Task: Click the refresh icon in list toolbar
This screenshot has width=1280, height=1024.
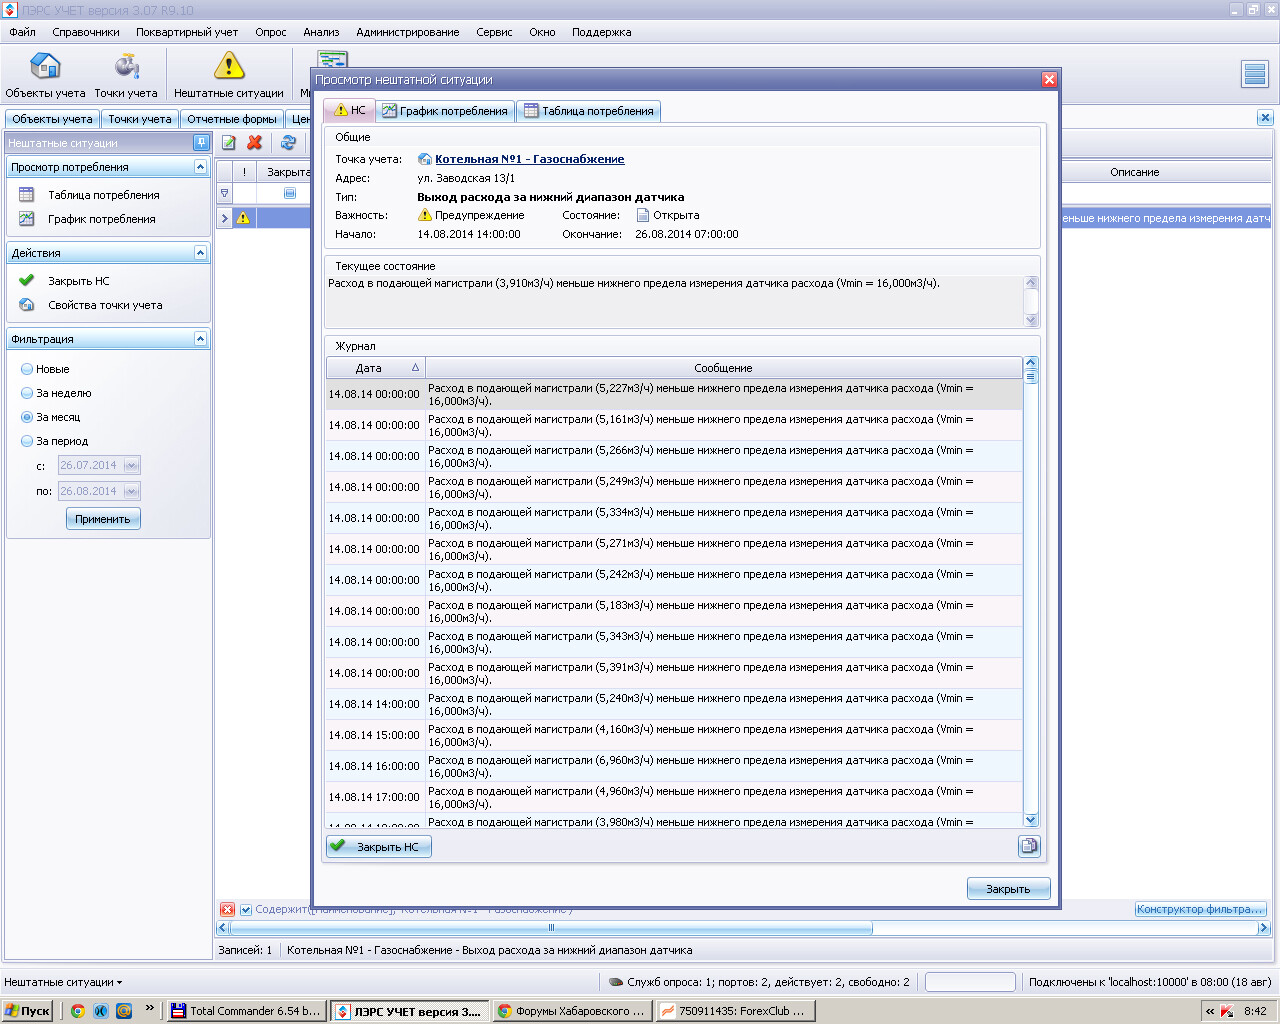Action: [288, 143]
